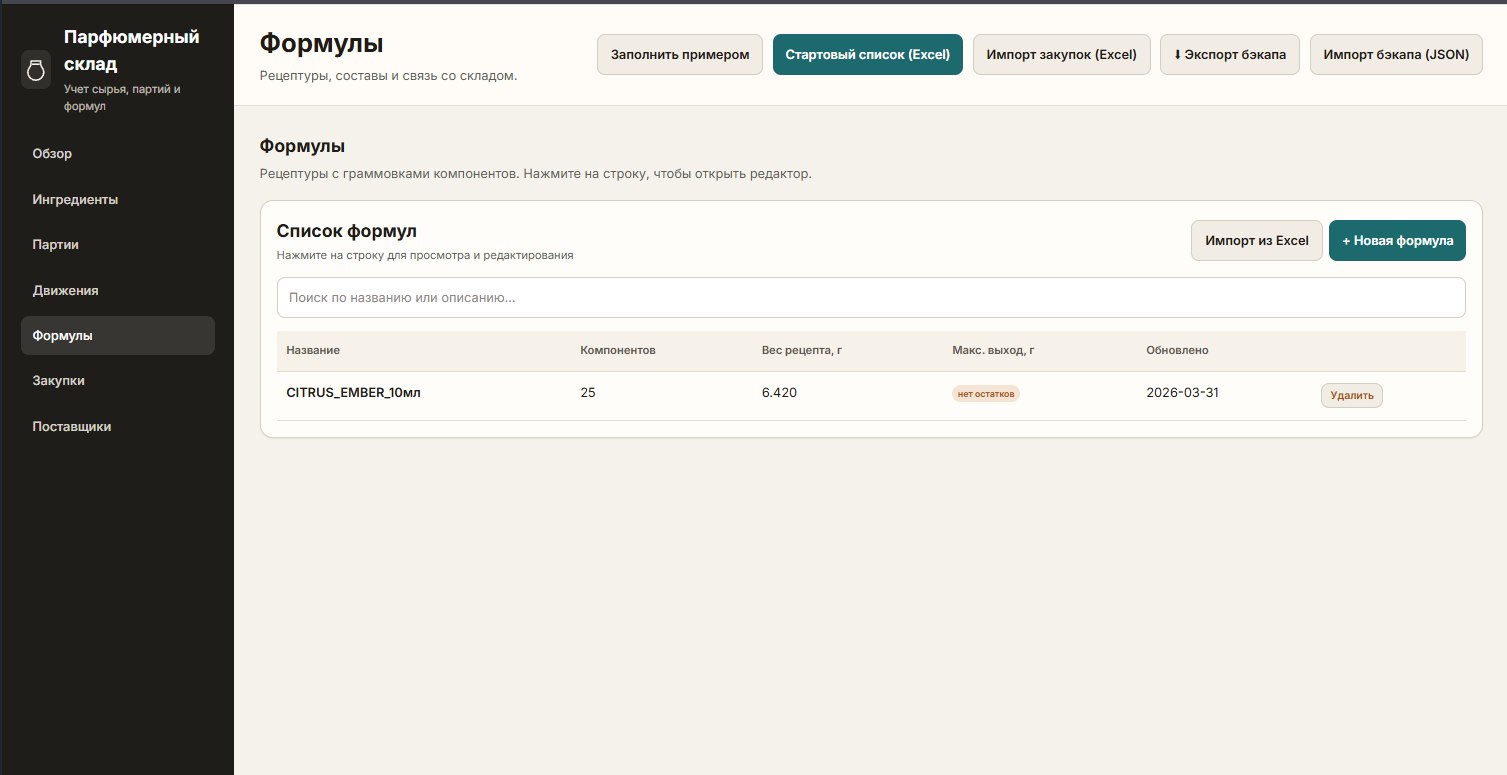Open the Партии page
Screen dimensions: 1507x775
coord(55,245)
